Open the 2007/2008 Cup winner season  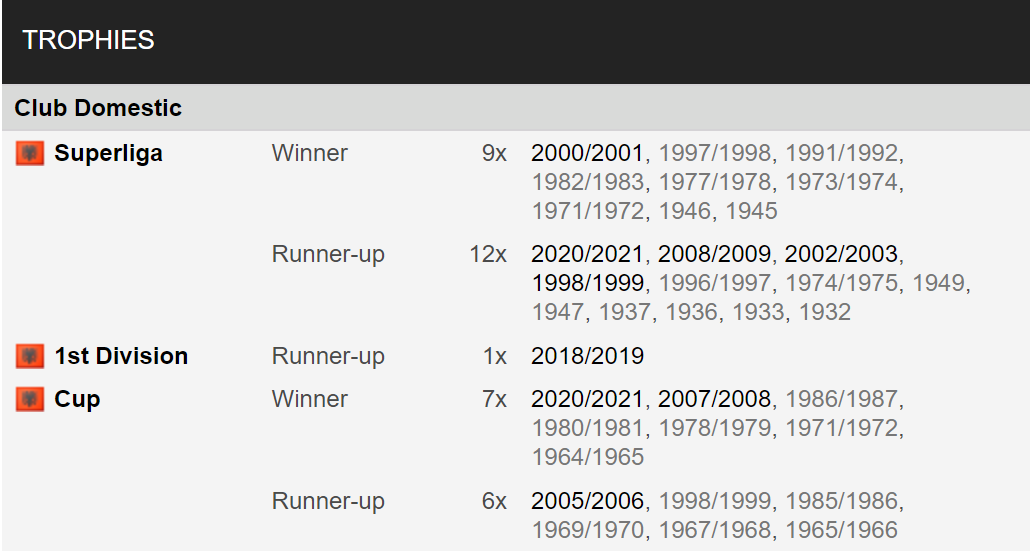tap(714, 399)
